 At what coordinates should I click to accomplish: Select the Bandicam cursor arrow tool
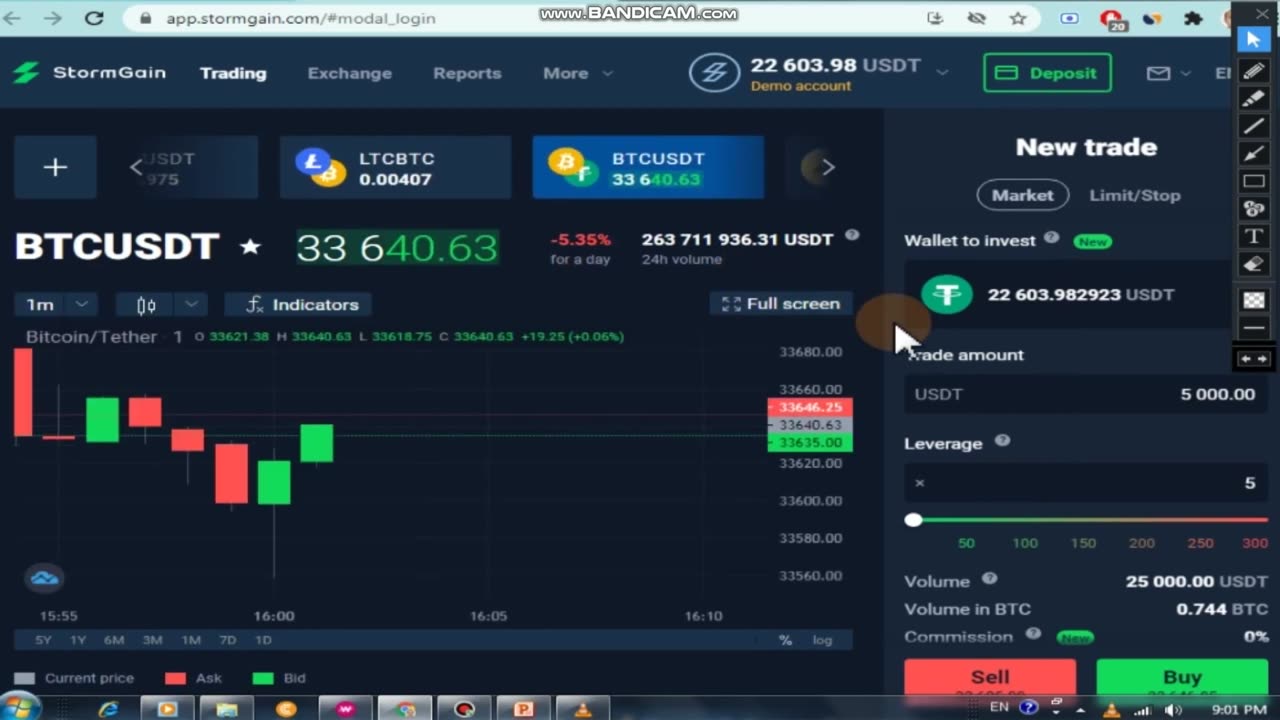[x=1254, y=40]
